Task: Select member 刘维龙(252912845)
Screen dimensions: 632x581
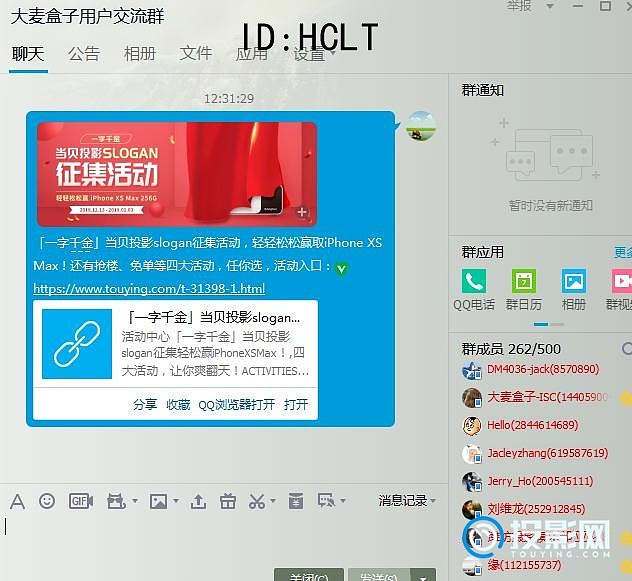Action: 536,509
